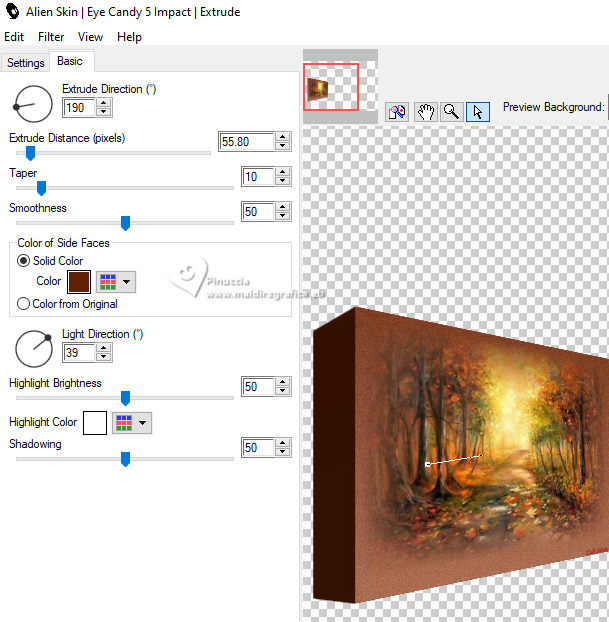Click the Extrude Direction value field

pos(79,108)
